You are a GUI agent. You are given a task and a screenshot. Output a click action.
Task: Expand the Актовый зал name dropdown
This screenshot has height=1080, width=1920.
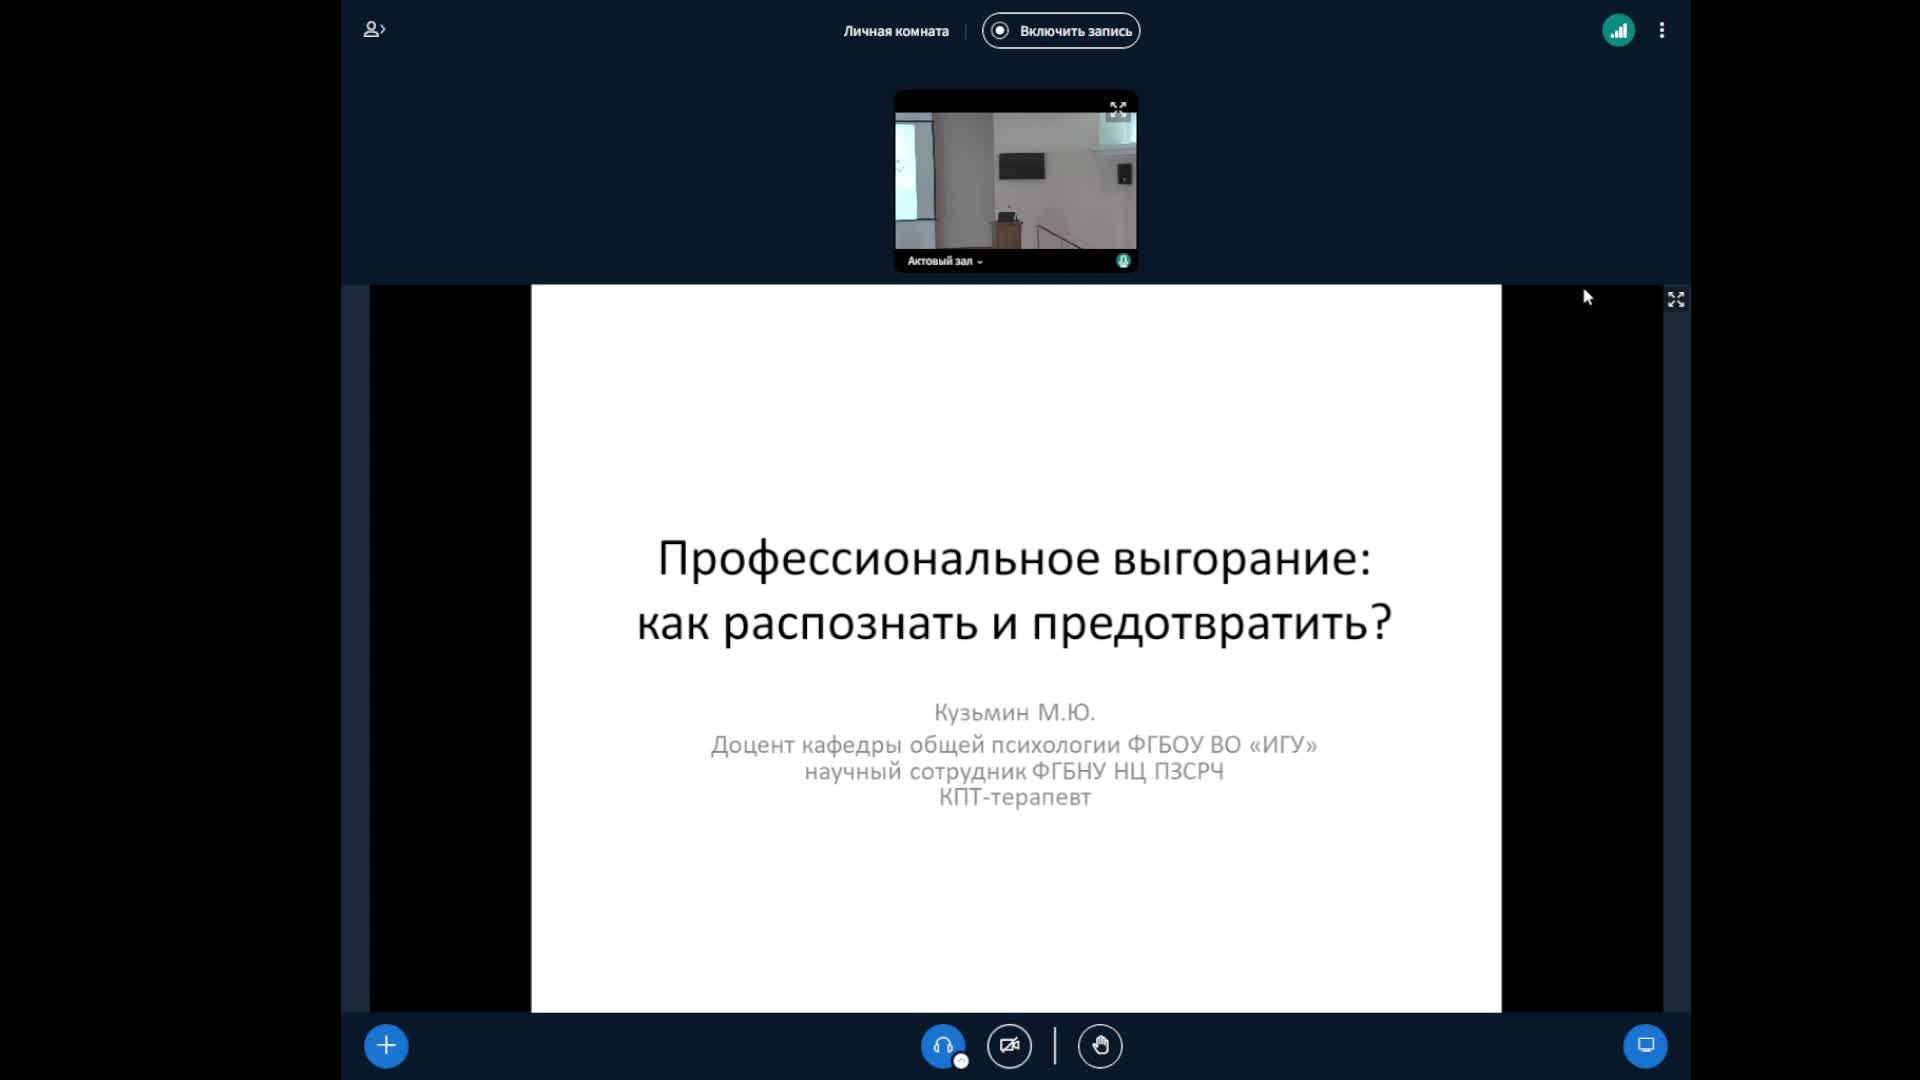click(x=945, y=261)
